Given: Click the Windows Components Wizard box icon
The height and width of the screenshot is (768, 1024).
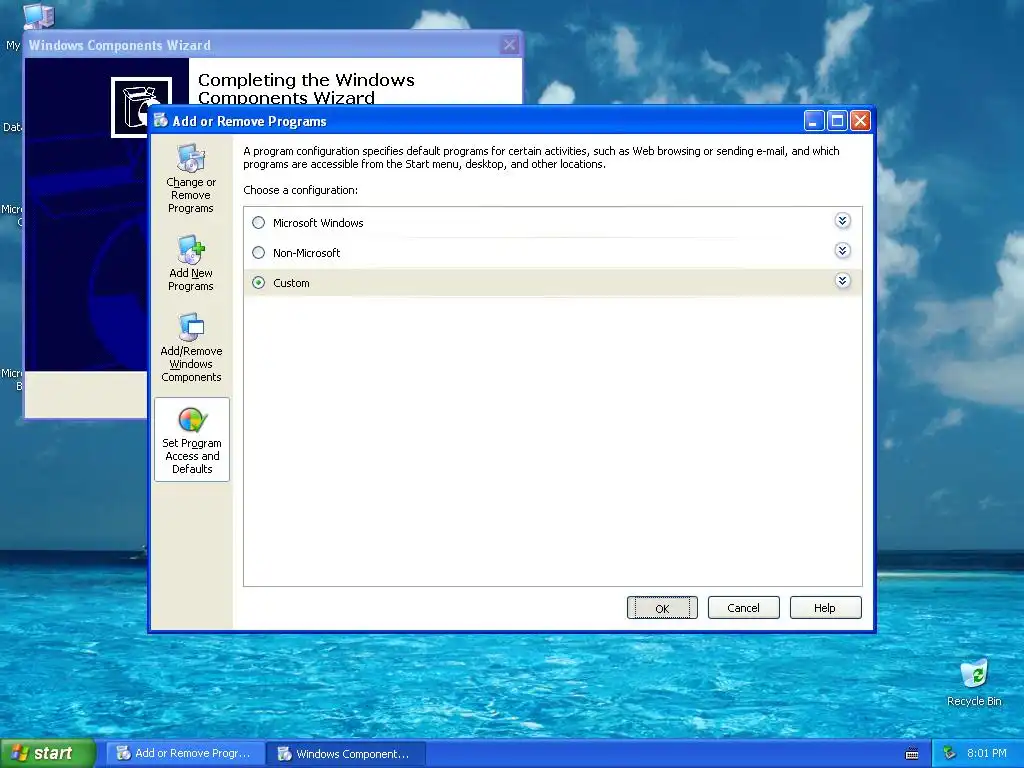Looking at the screenshot, I should [141, 107].
